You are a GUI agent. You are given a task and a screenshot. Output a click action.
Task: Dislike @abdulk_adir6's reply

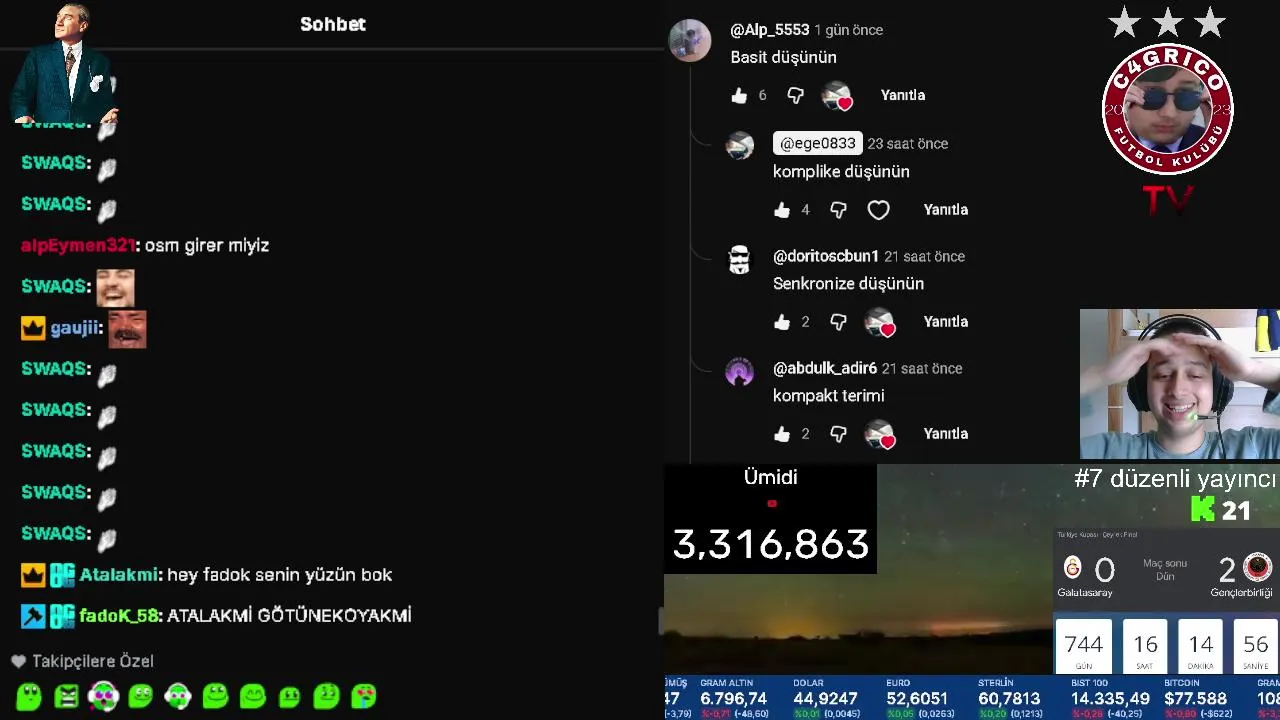(838, 434)
